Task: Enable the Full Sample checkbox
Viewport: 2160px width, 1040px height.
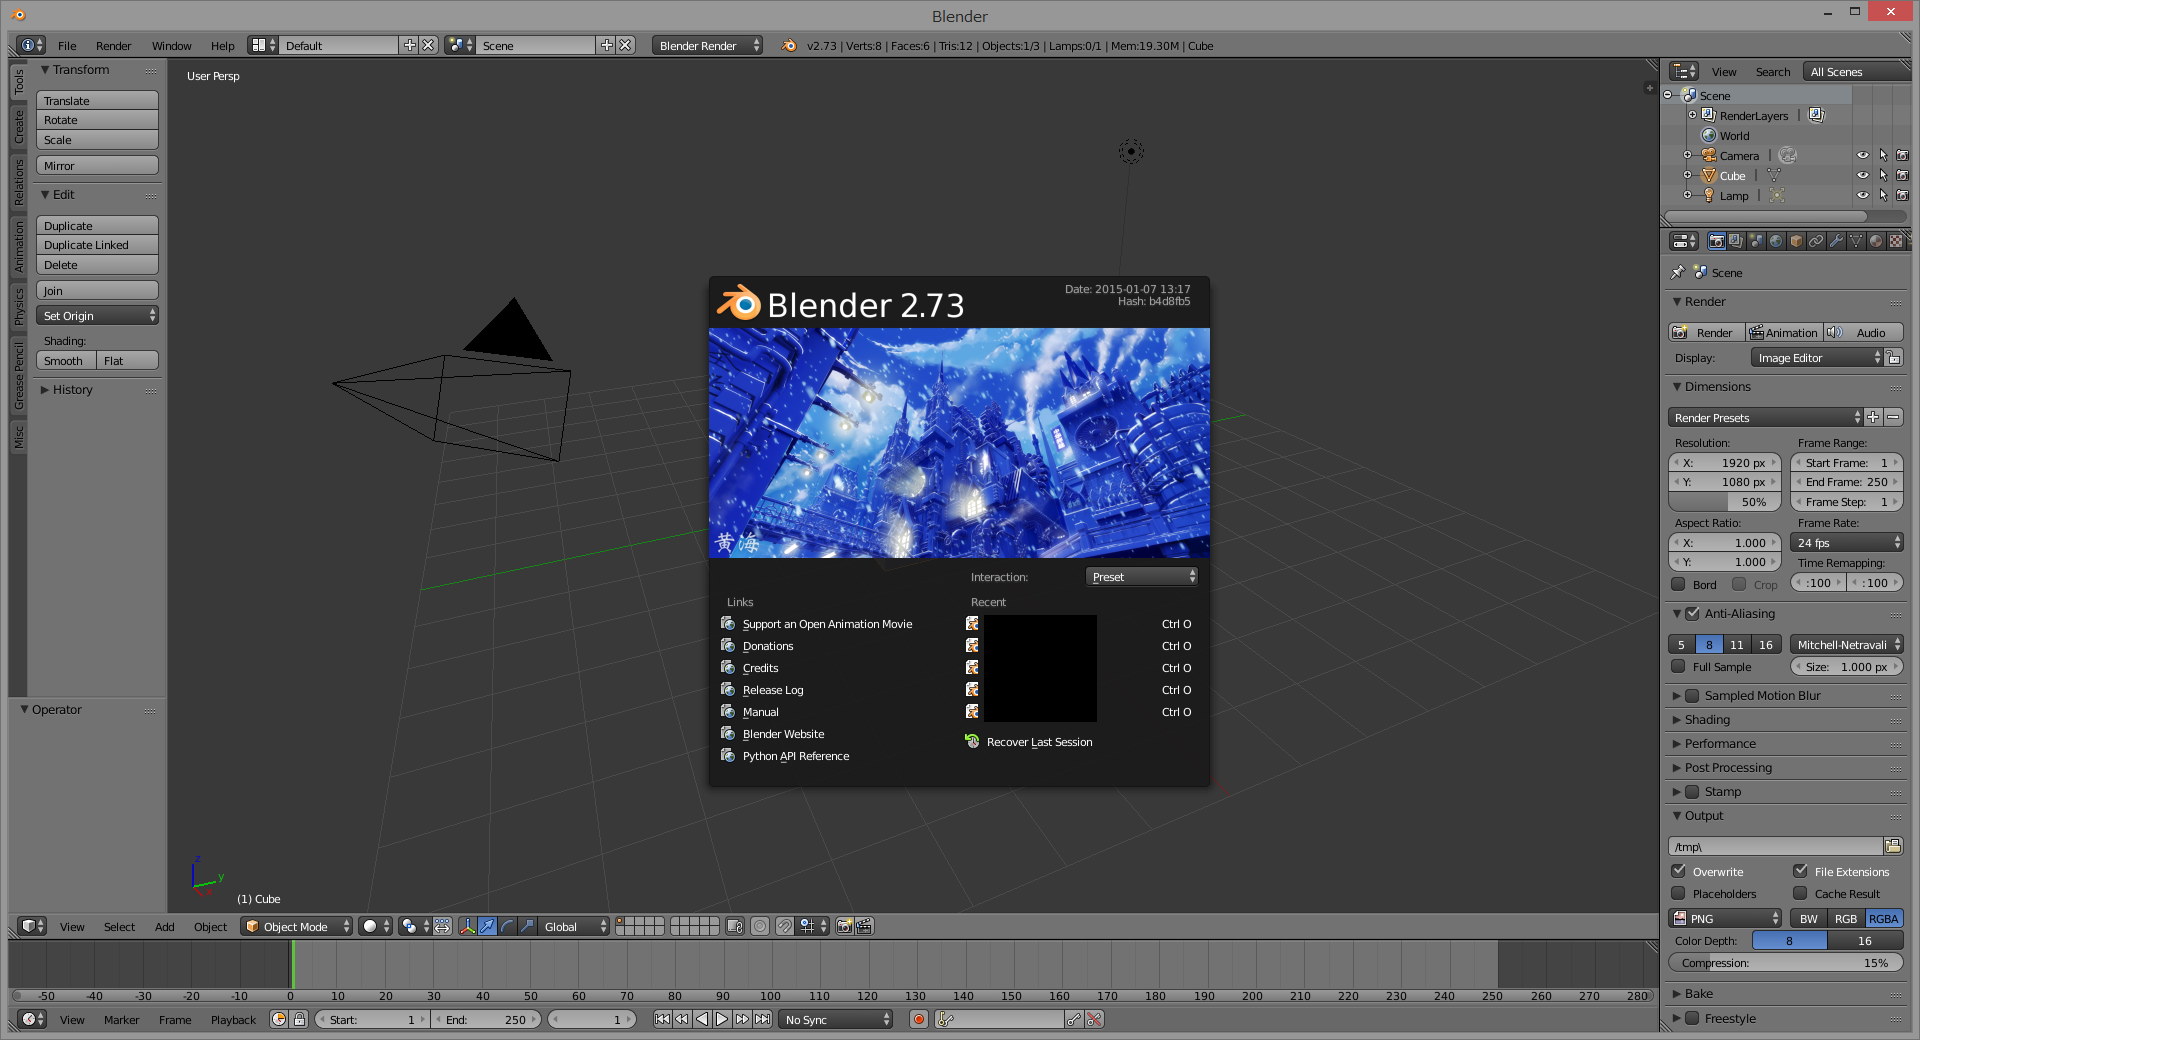Action: pos(1679,666)
